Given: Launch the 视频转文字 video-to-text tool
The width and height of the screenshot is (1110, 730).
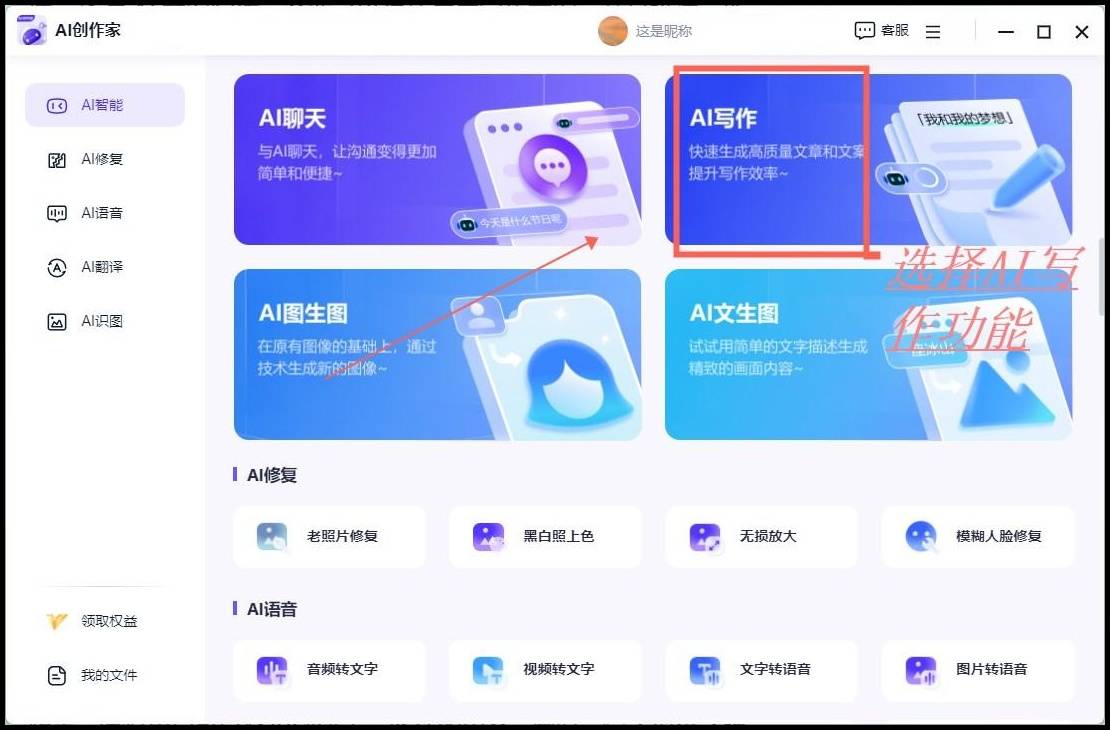Looking at the screenshot, I should tap(546, 670).
